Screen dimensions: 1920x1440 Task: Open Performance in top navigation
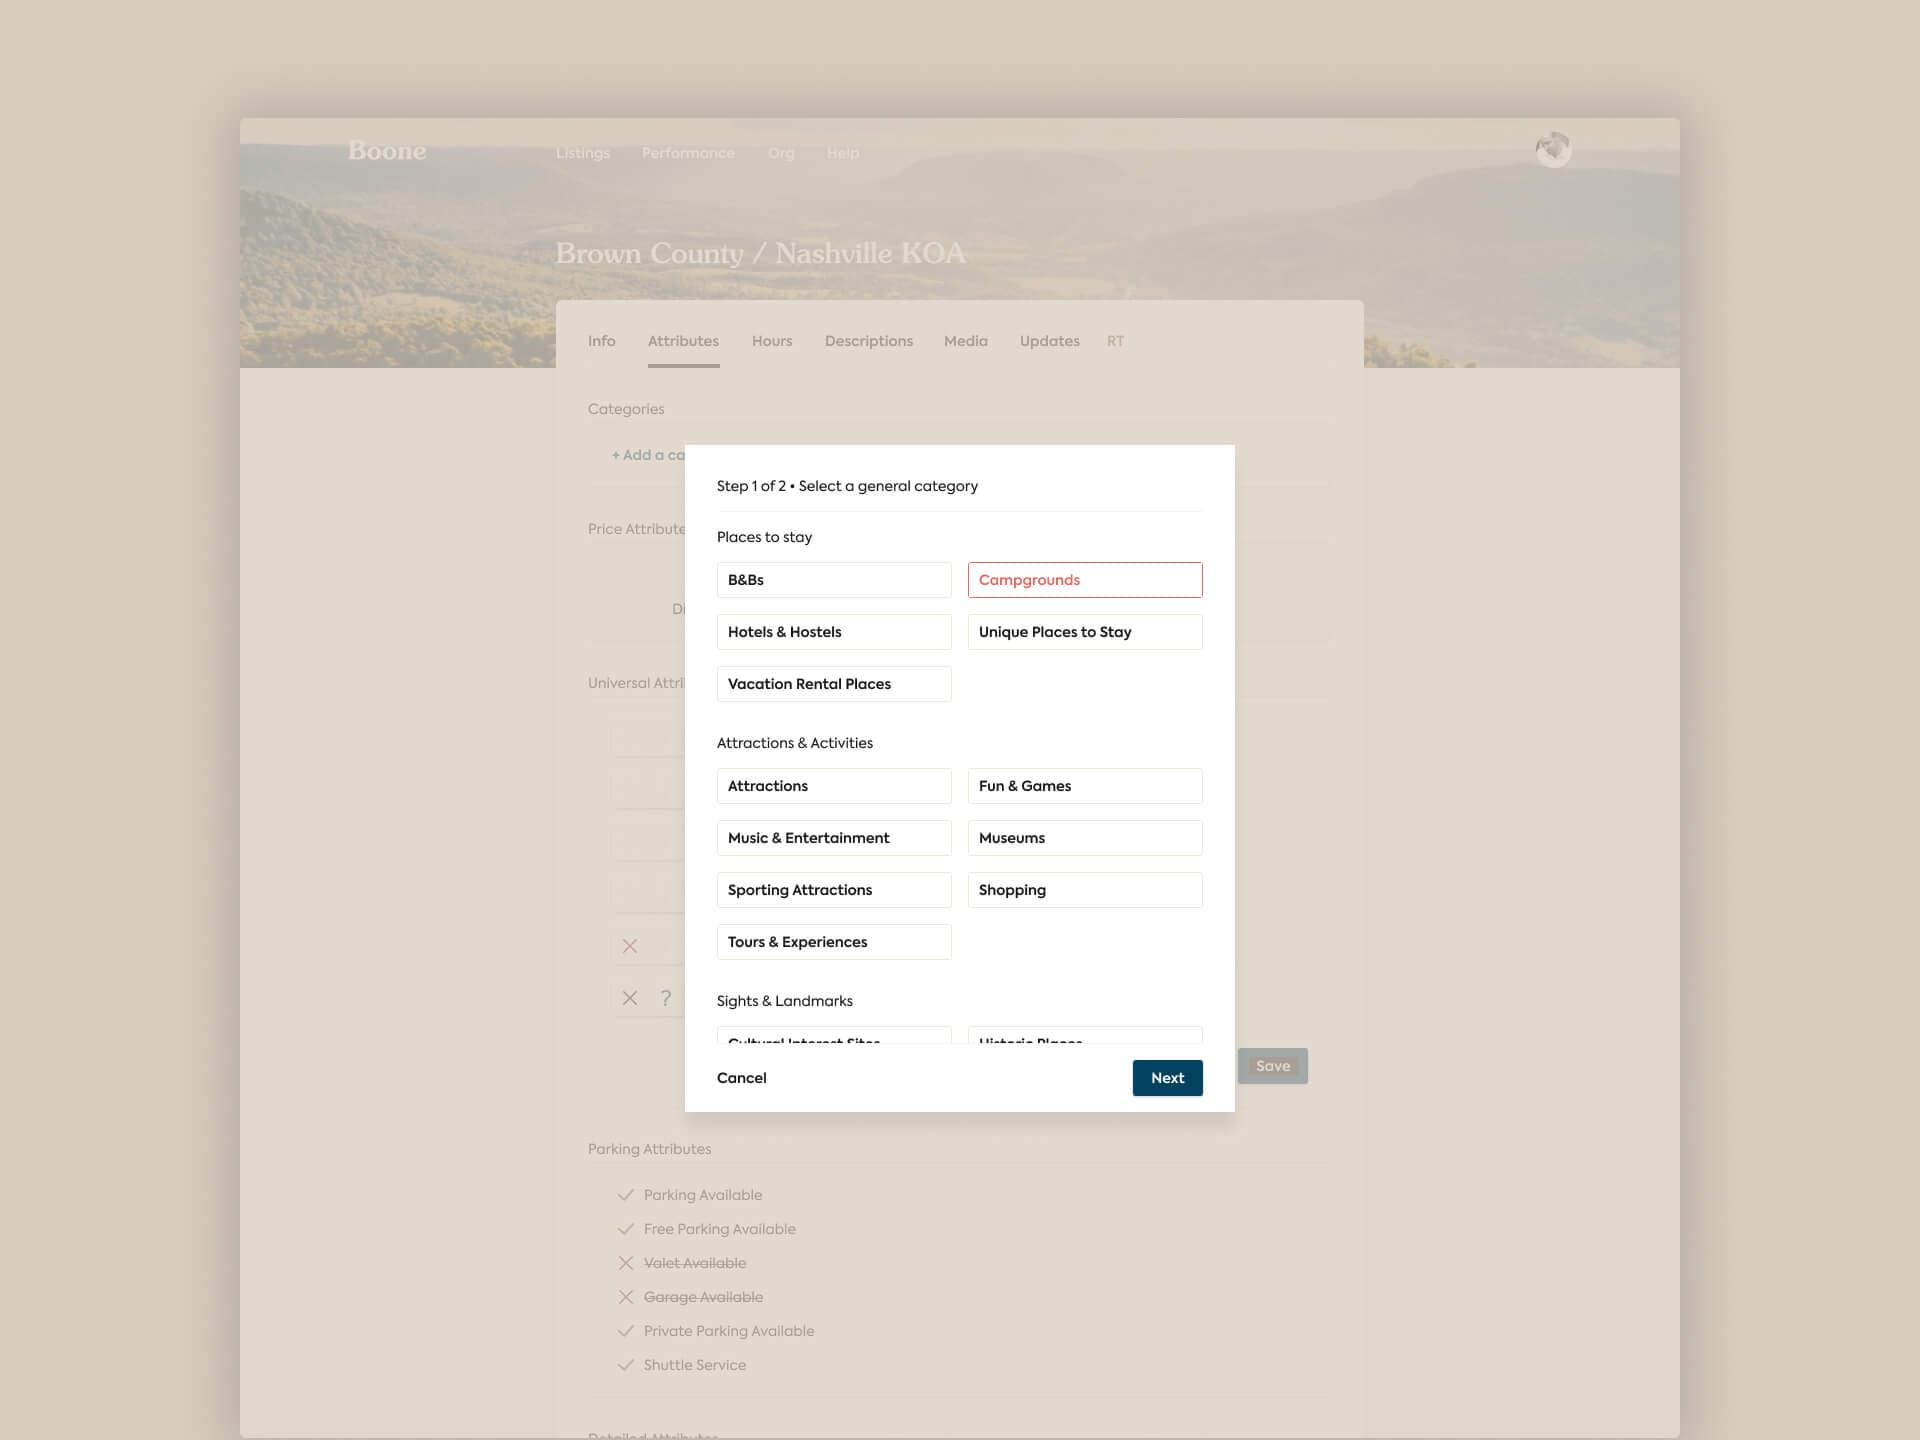688,153
